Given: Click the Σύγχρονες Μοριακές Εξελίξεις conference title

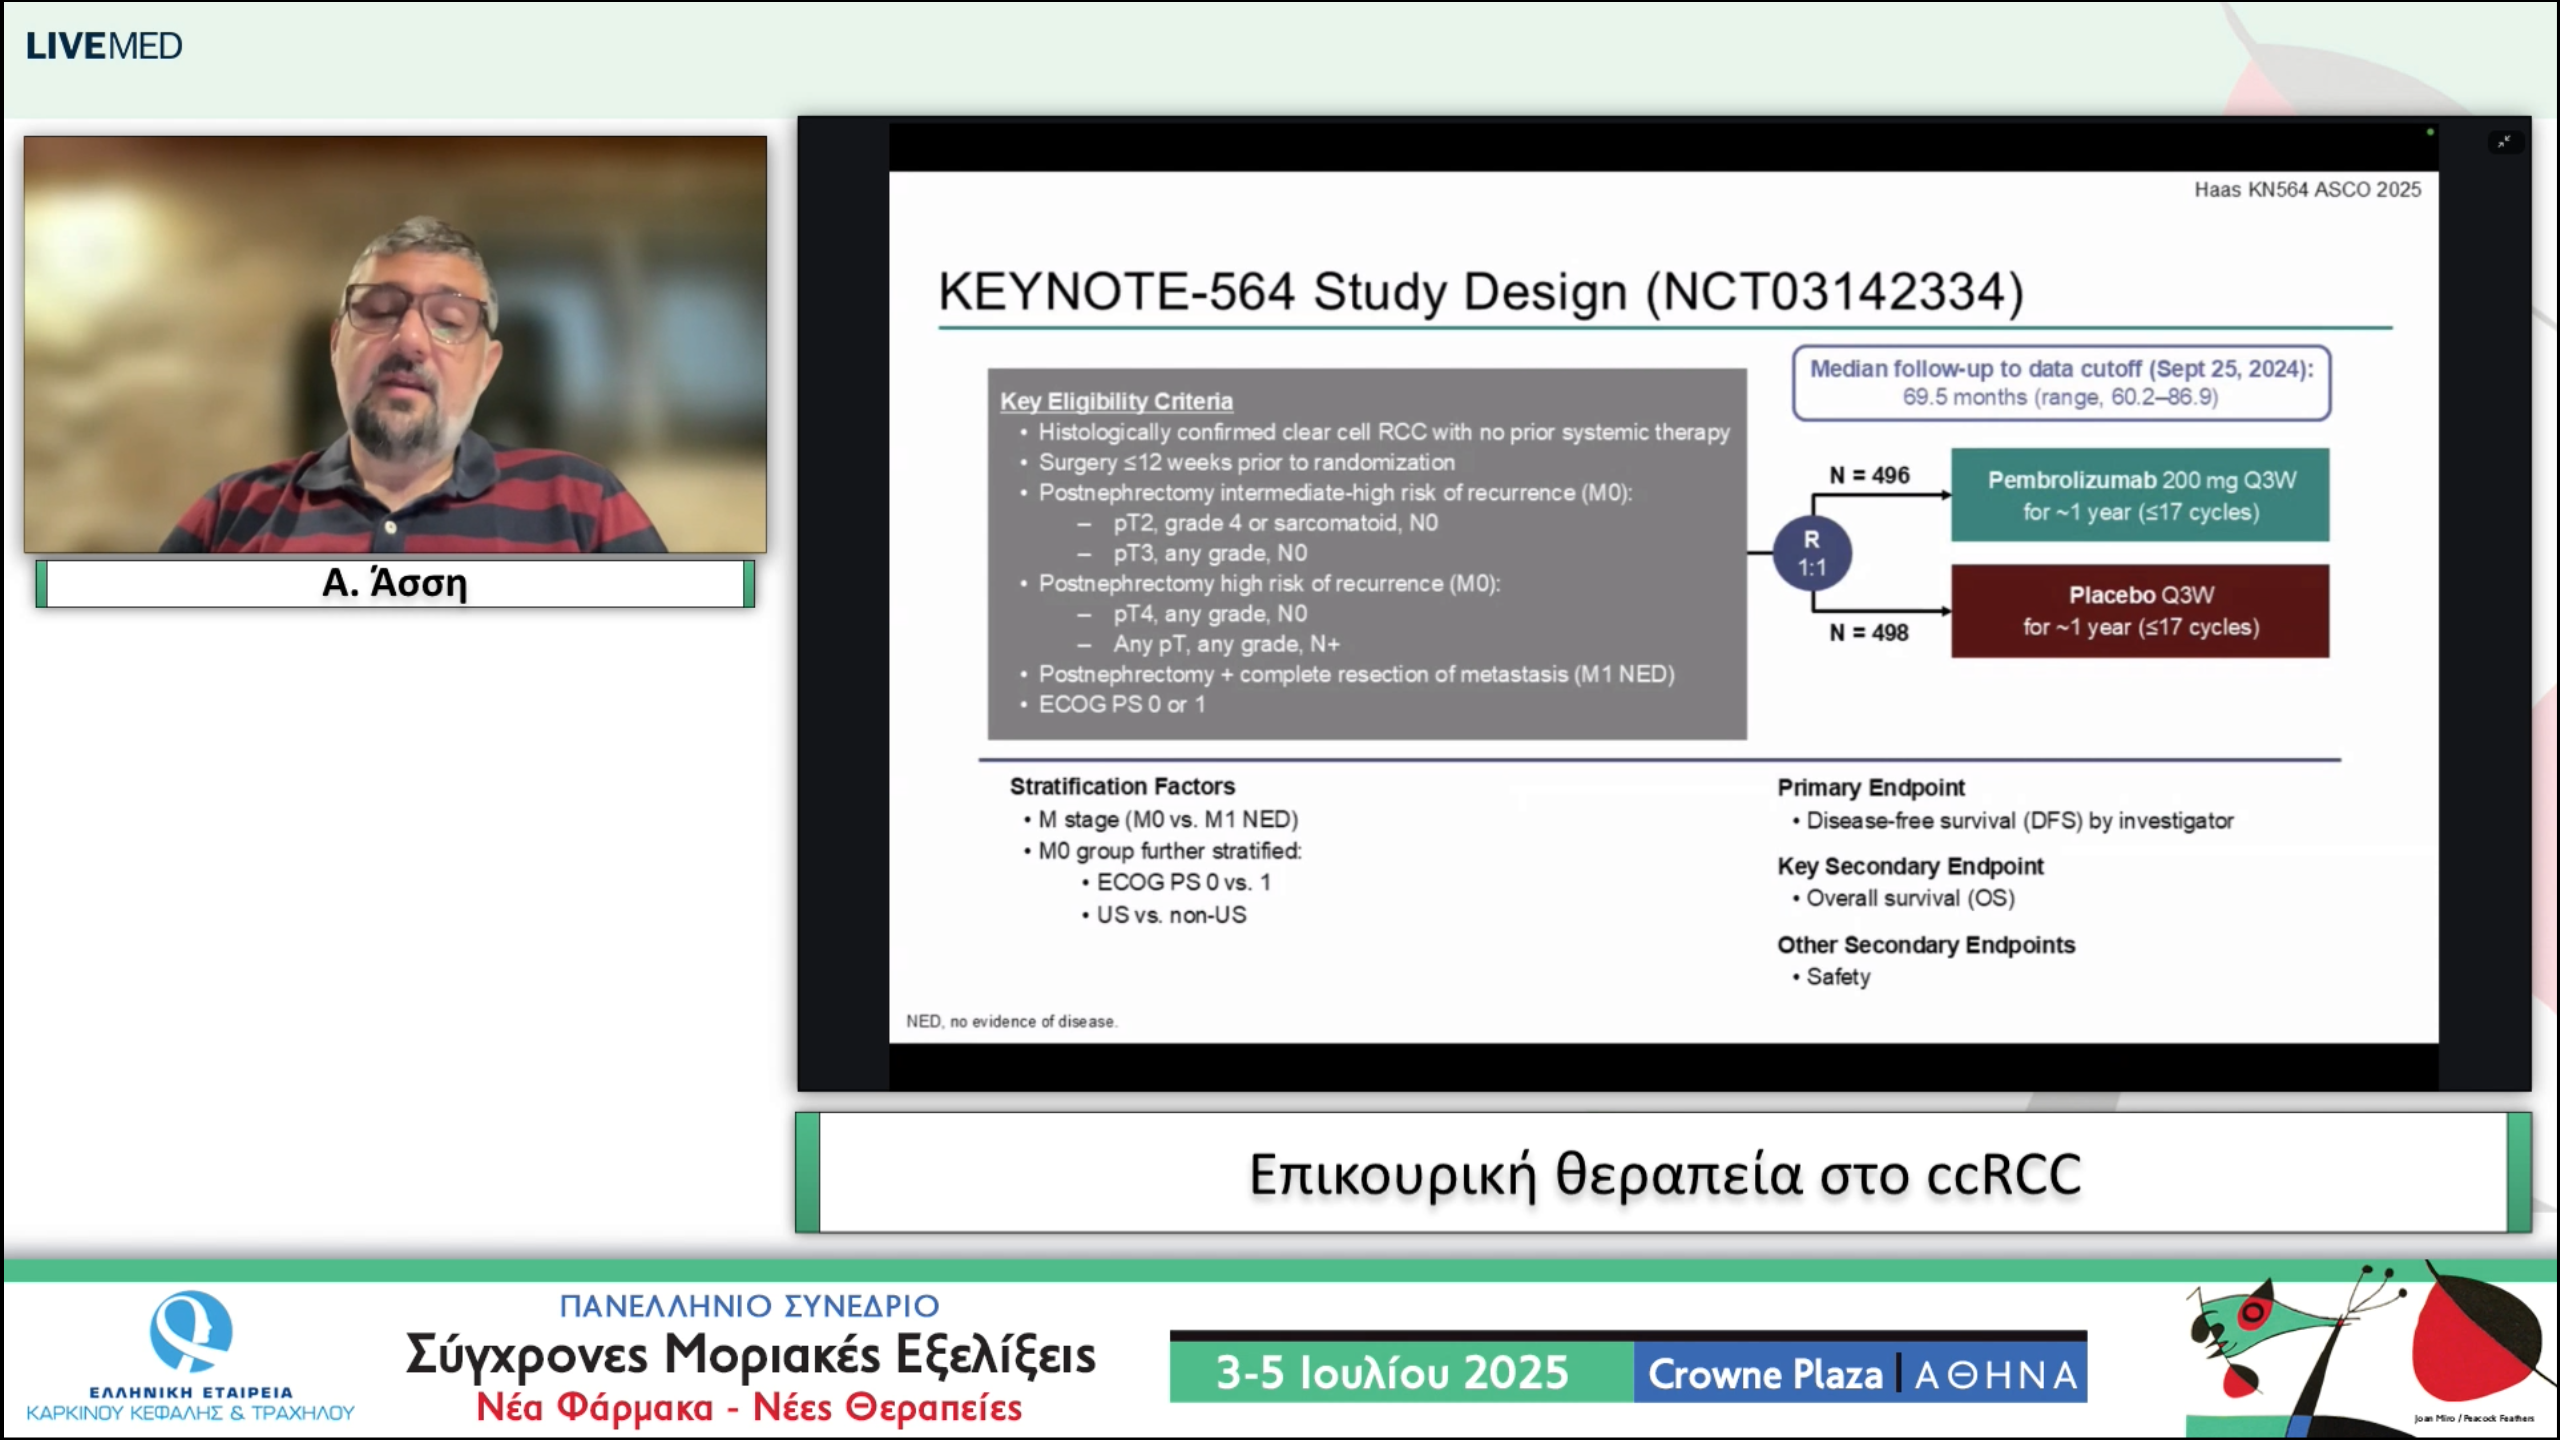Looking at the screenshot, I should pos(750,1354).
